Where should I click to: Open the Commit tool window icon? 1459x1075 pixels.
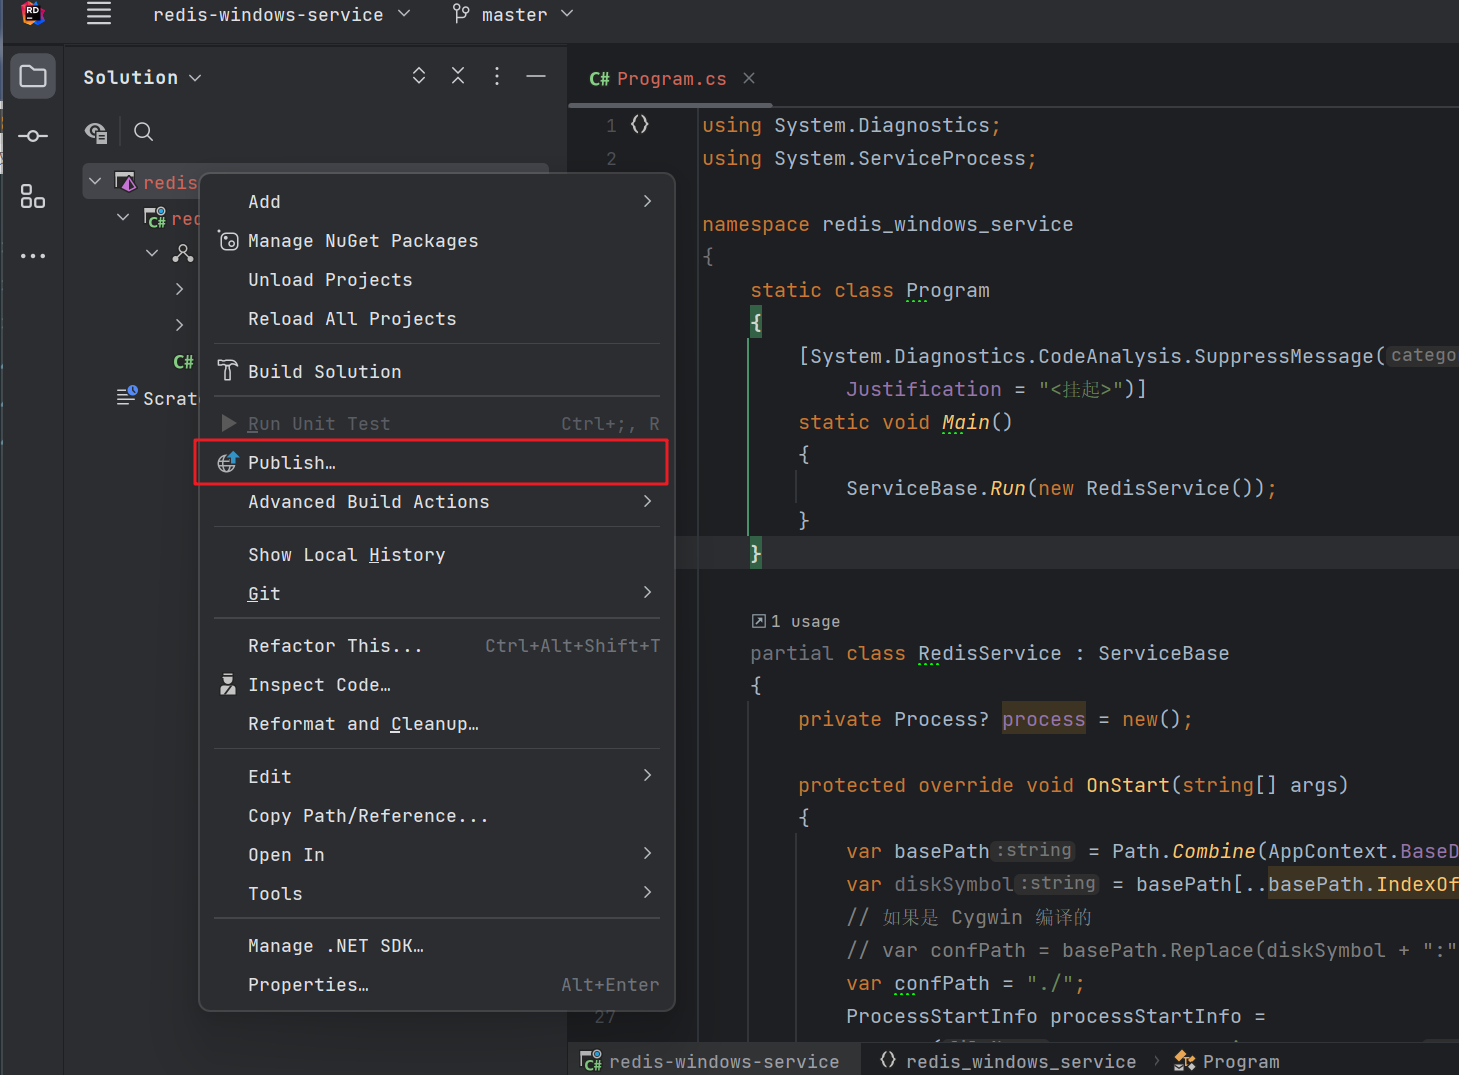click(33, 136)
